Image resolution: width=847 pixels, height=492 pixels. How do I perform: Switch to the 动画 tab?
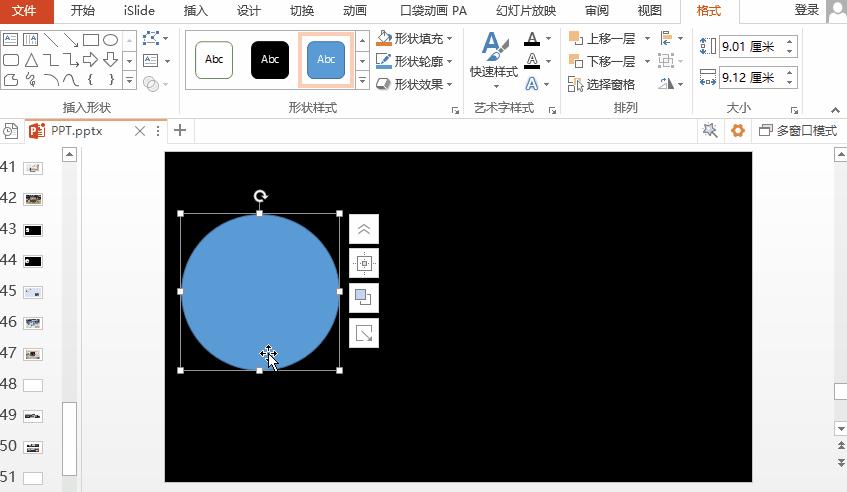point(355,11)
